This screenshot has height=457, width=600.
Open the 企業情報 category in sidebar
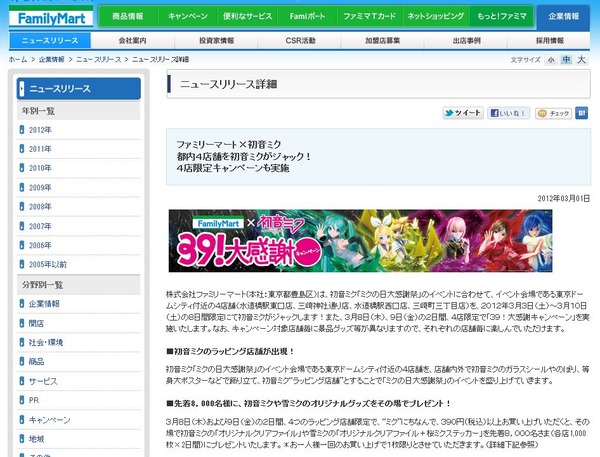click(44, 304)
